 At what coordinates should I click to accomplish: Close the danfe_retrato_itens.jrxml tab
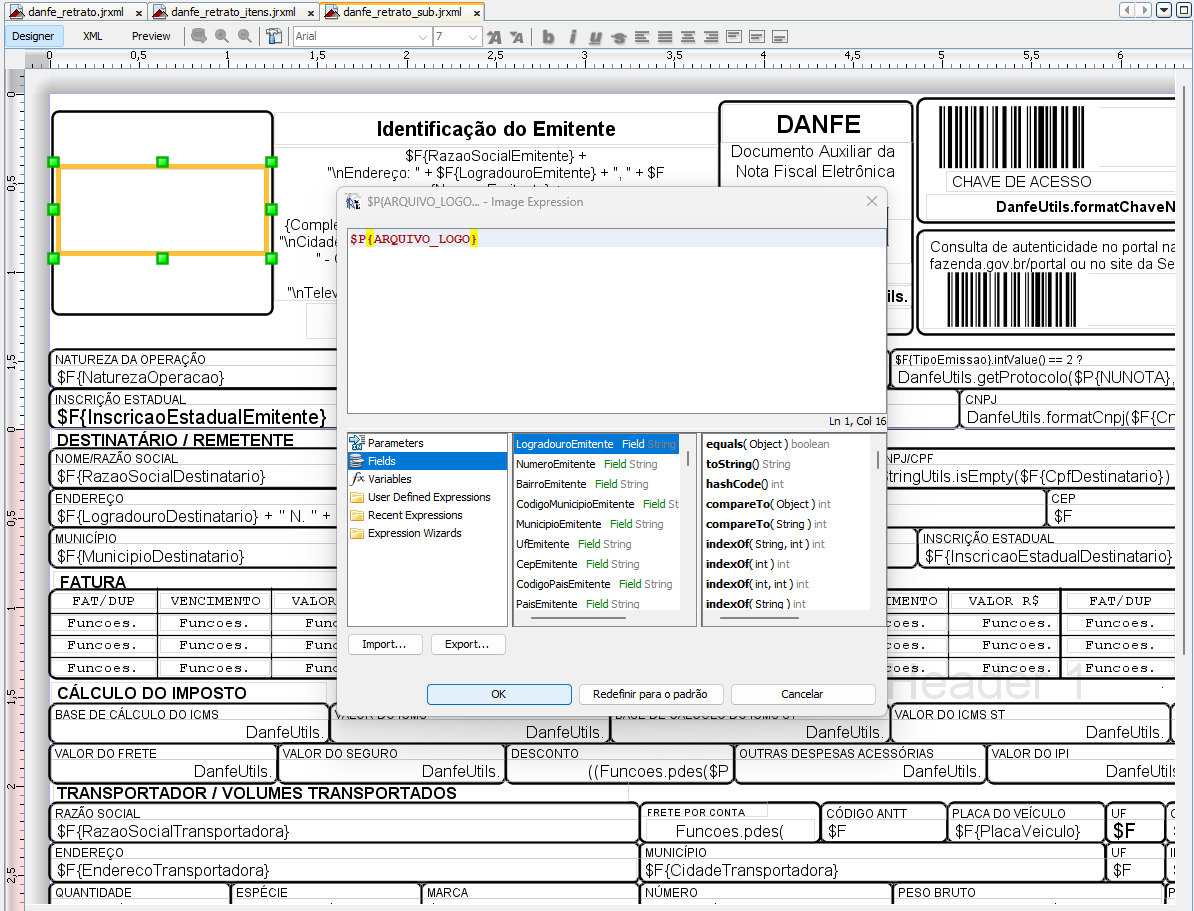(311, 13)
